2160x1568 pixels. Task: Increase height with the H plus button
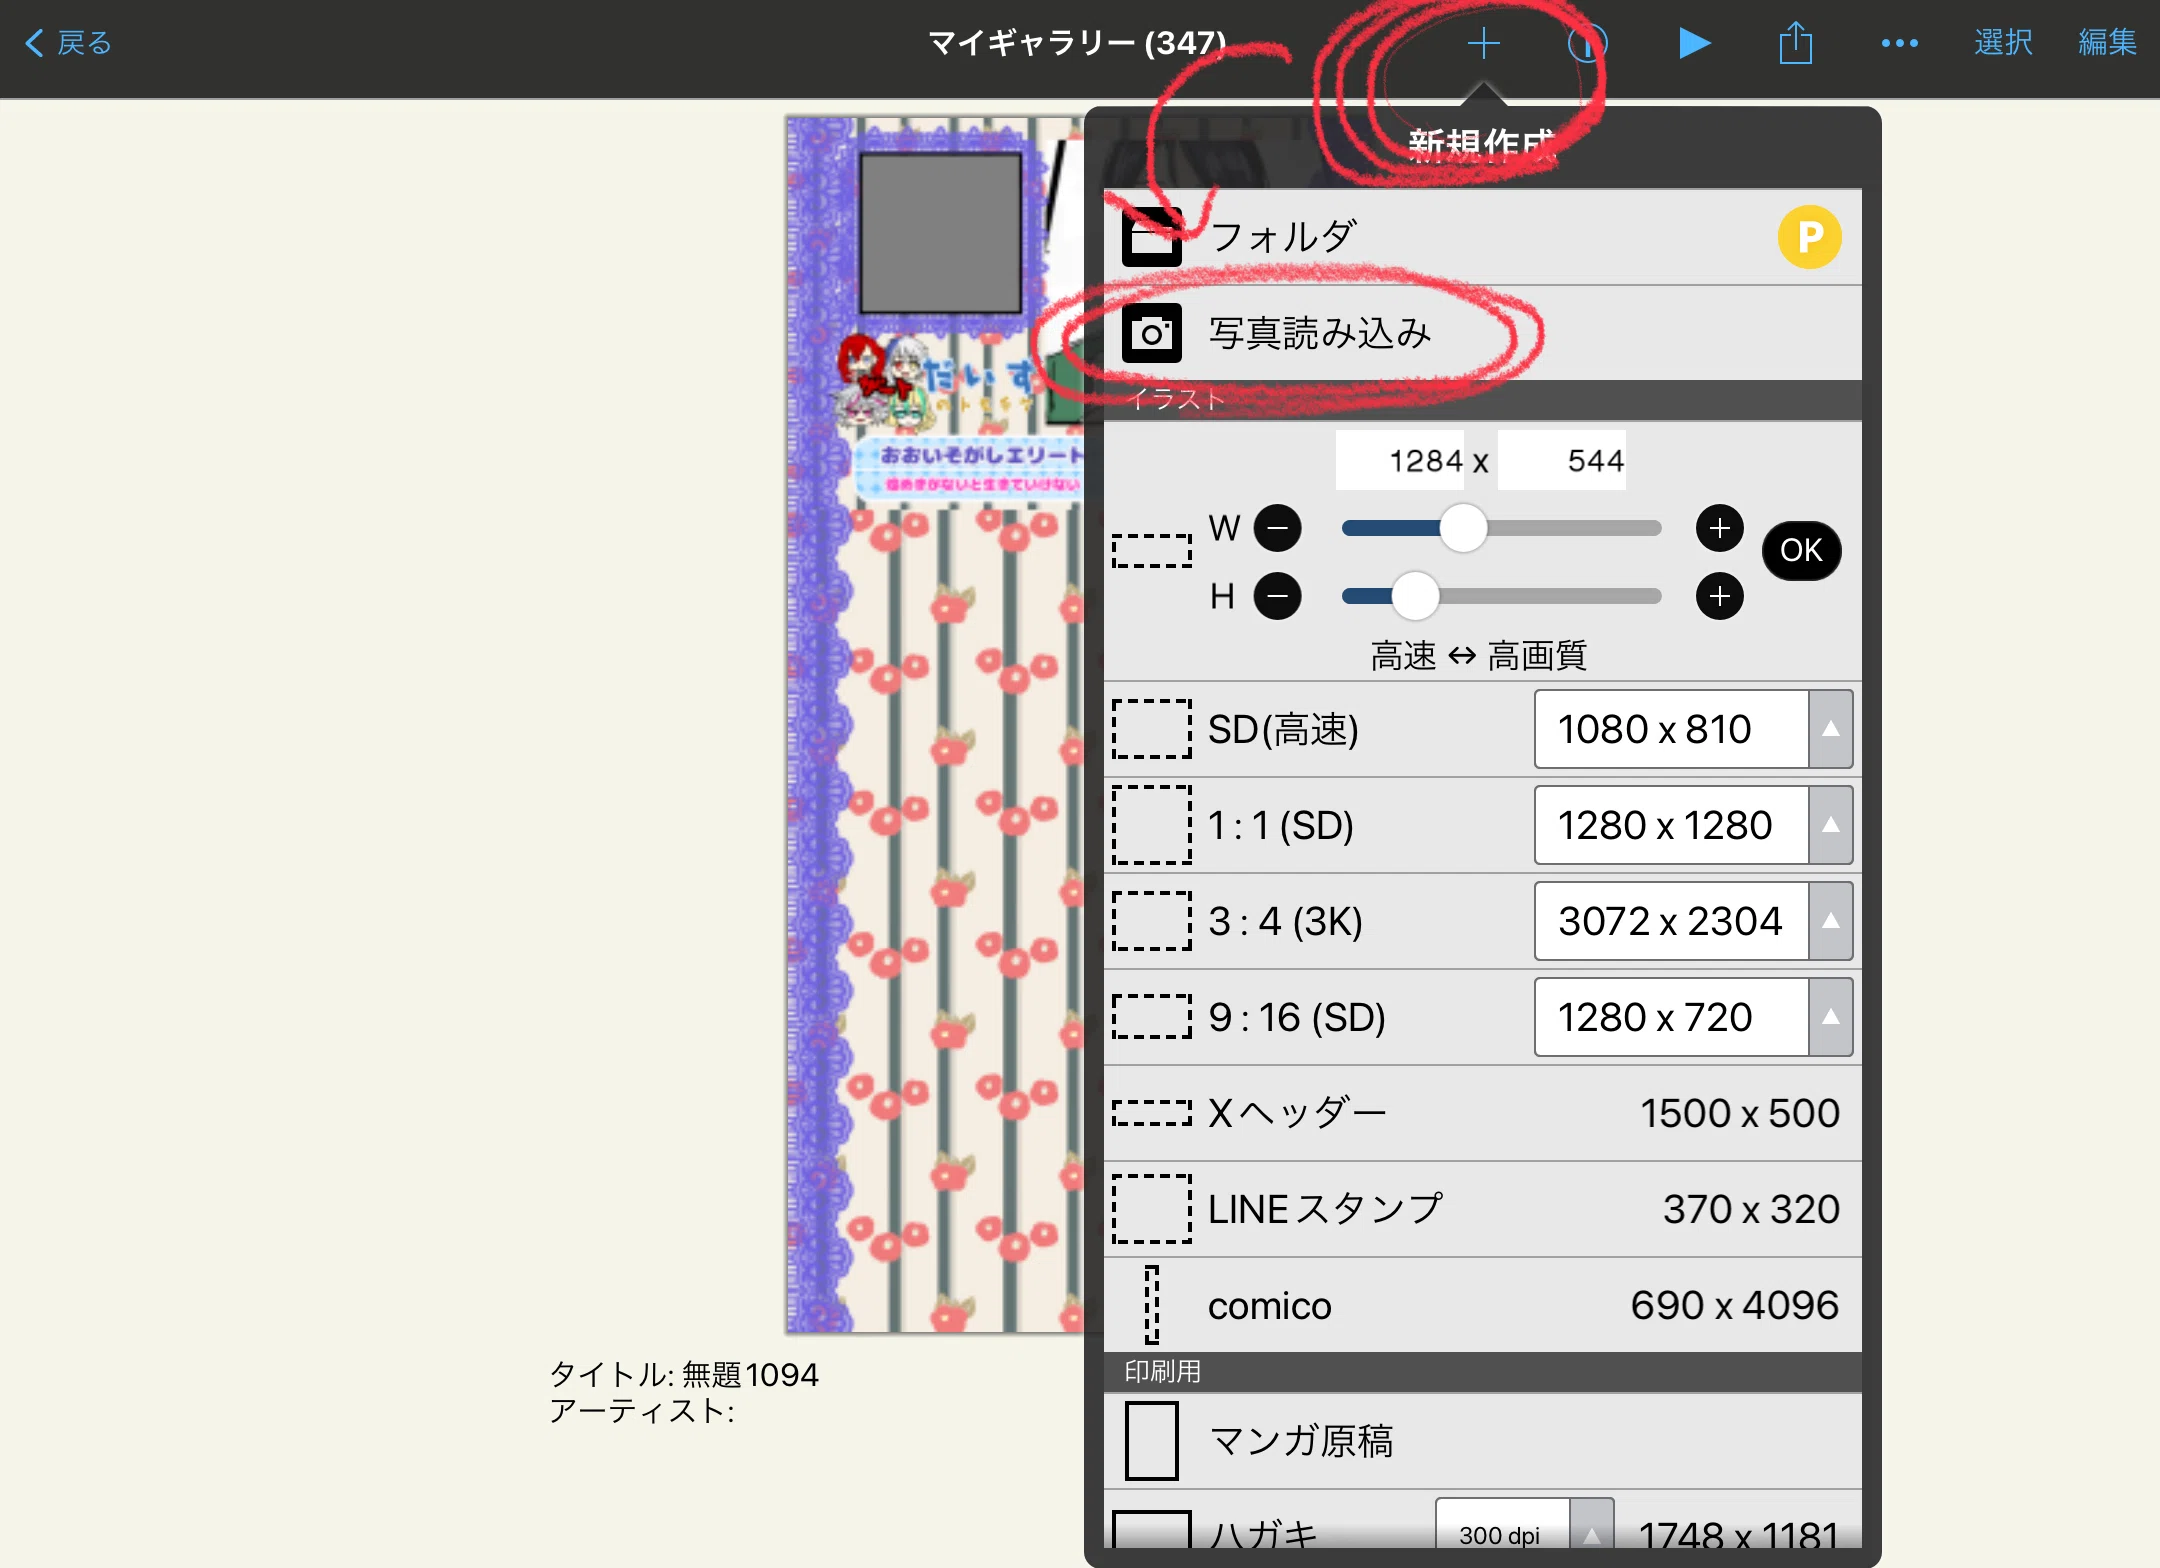coord(1719,596)
